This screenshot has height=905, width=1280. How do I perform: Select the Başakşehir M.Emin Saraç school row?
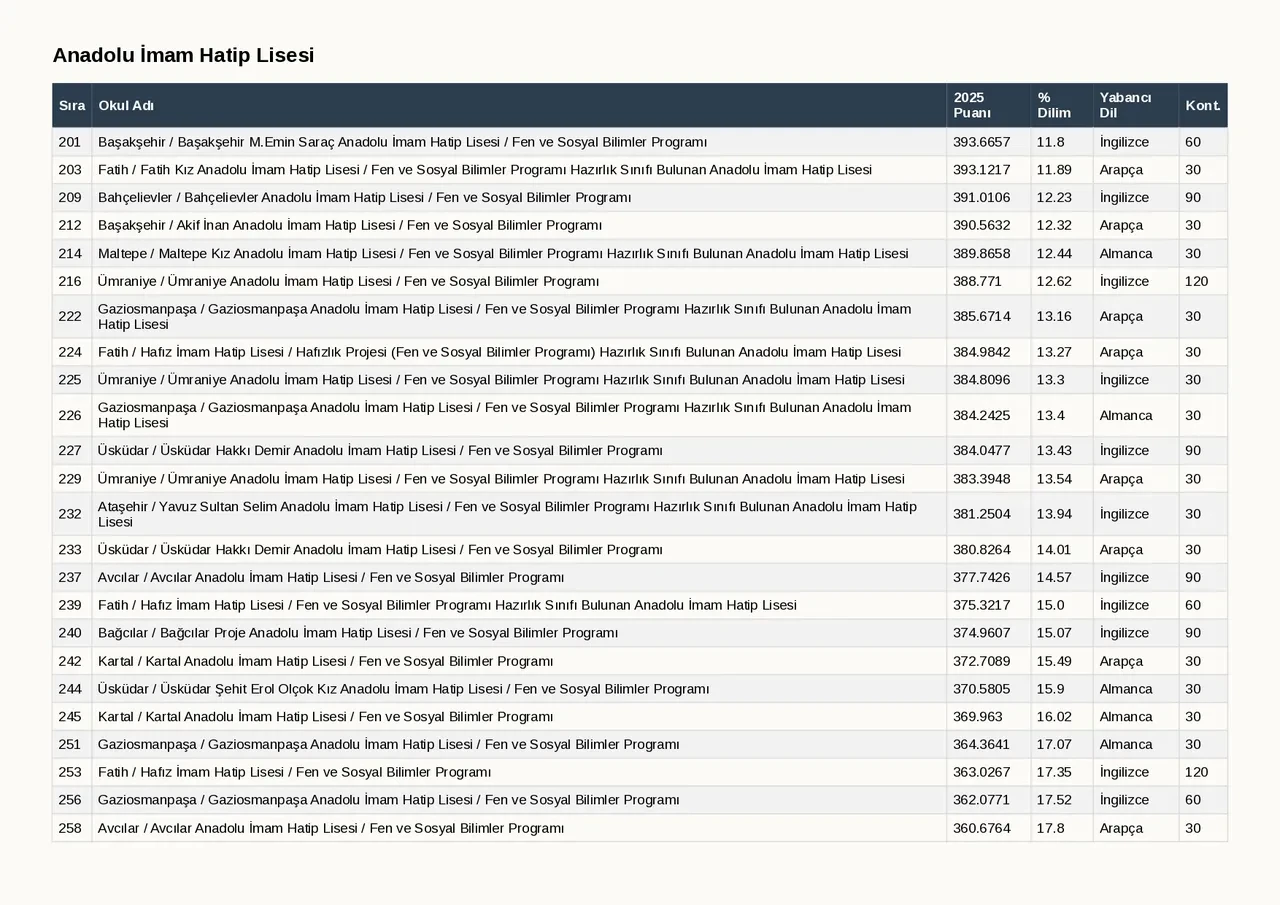(x=640, y=142)
